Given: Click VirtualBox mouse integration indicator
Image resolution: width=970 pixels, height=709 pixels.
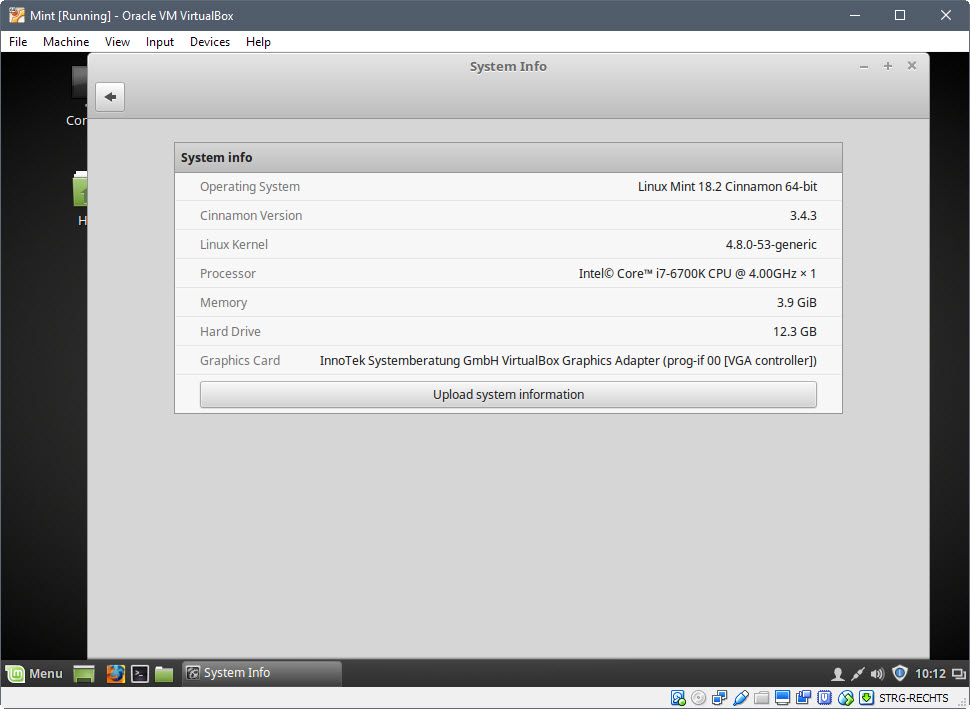Looking at the screenshot, I should 846,698.
